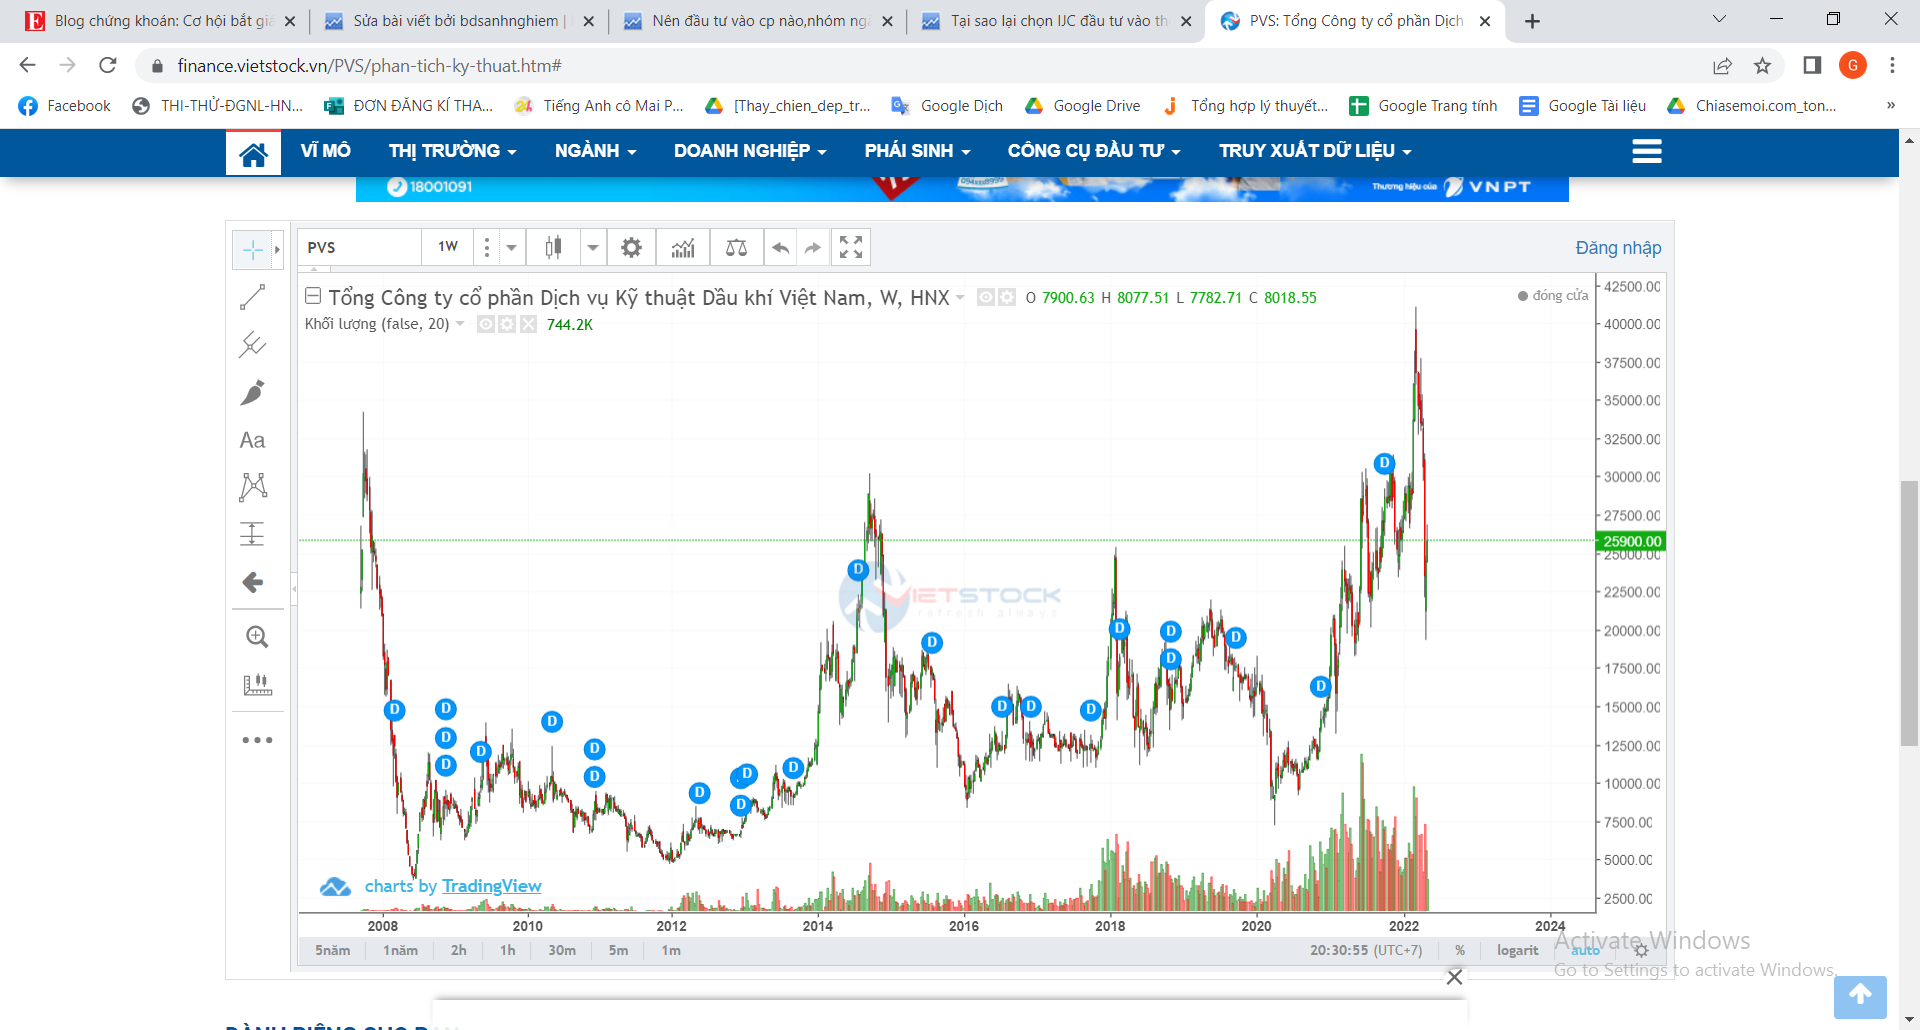Expand the cursor tool options arrow
Image resolution: width=1920 pixels, height=1030 pixels.
[x=277, y=249]
